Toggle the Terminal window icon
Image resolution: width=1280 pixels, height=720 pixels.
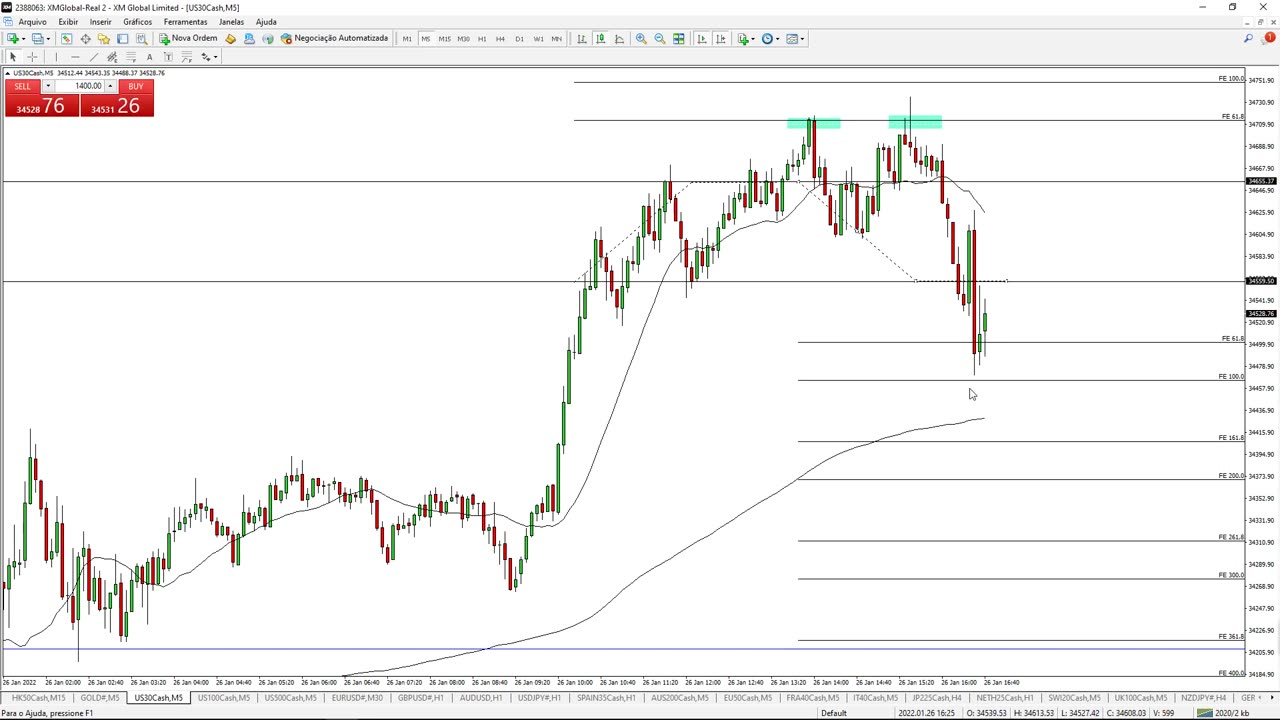tap(122, 39)
